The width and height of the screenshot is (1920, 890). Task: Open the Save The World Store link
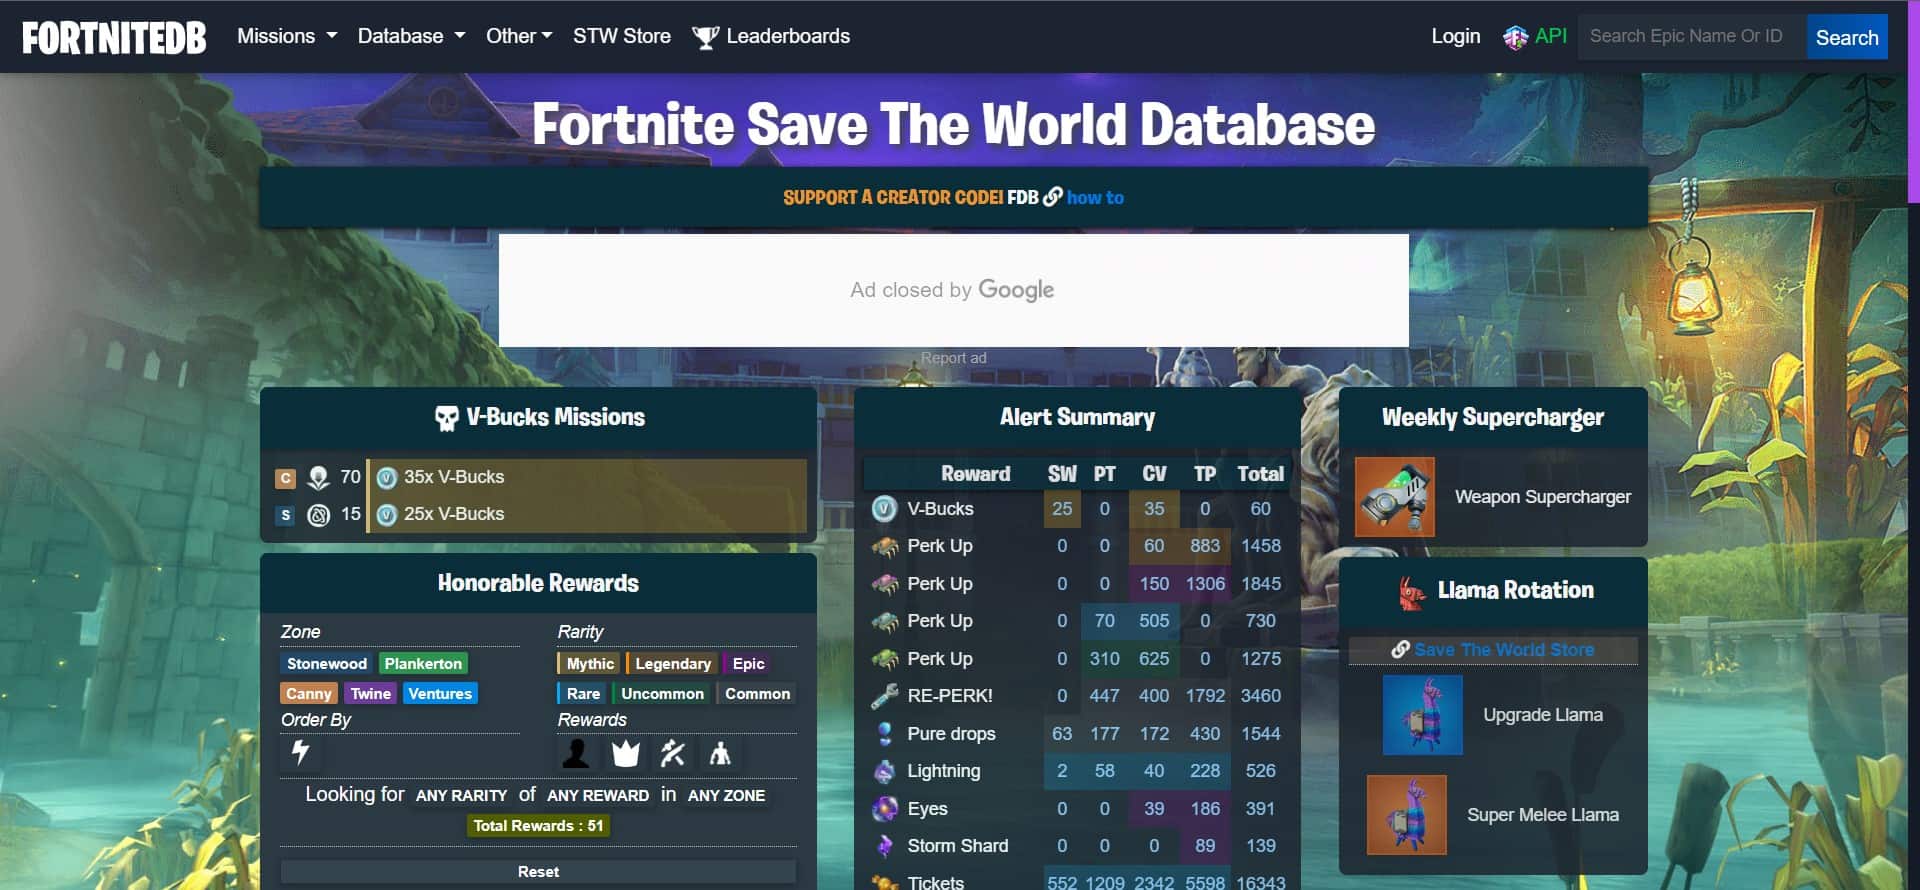tap(1504, 650)
